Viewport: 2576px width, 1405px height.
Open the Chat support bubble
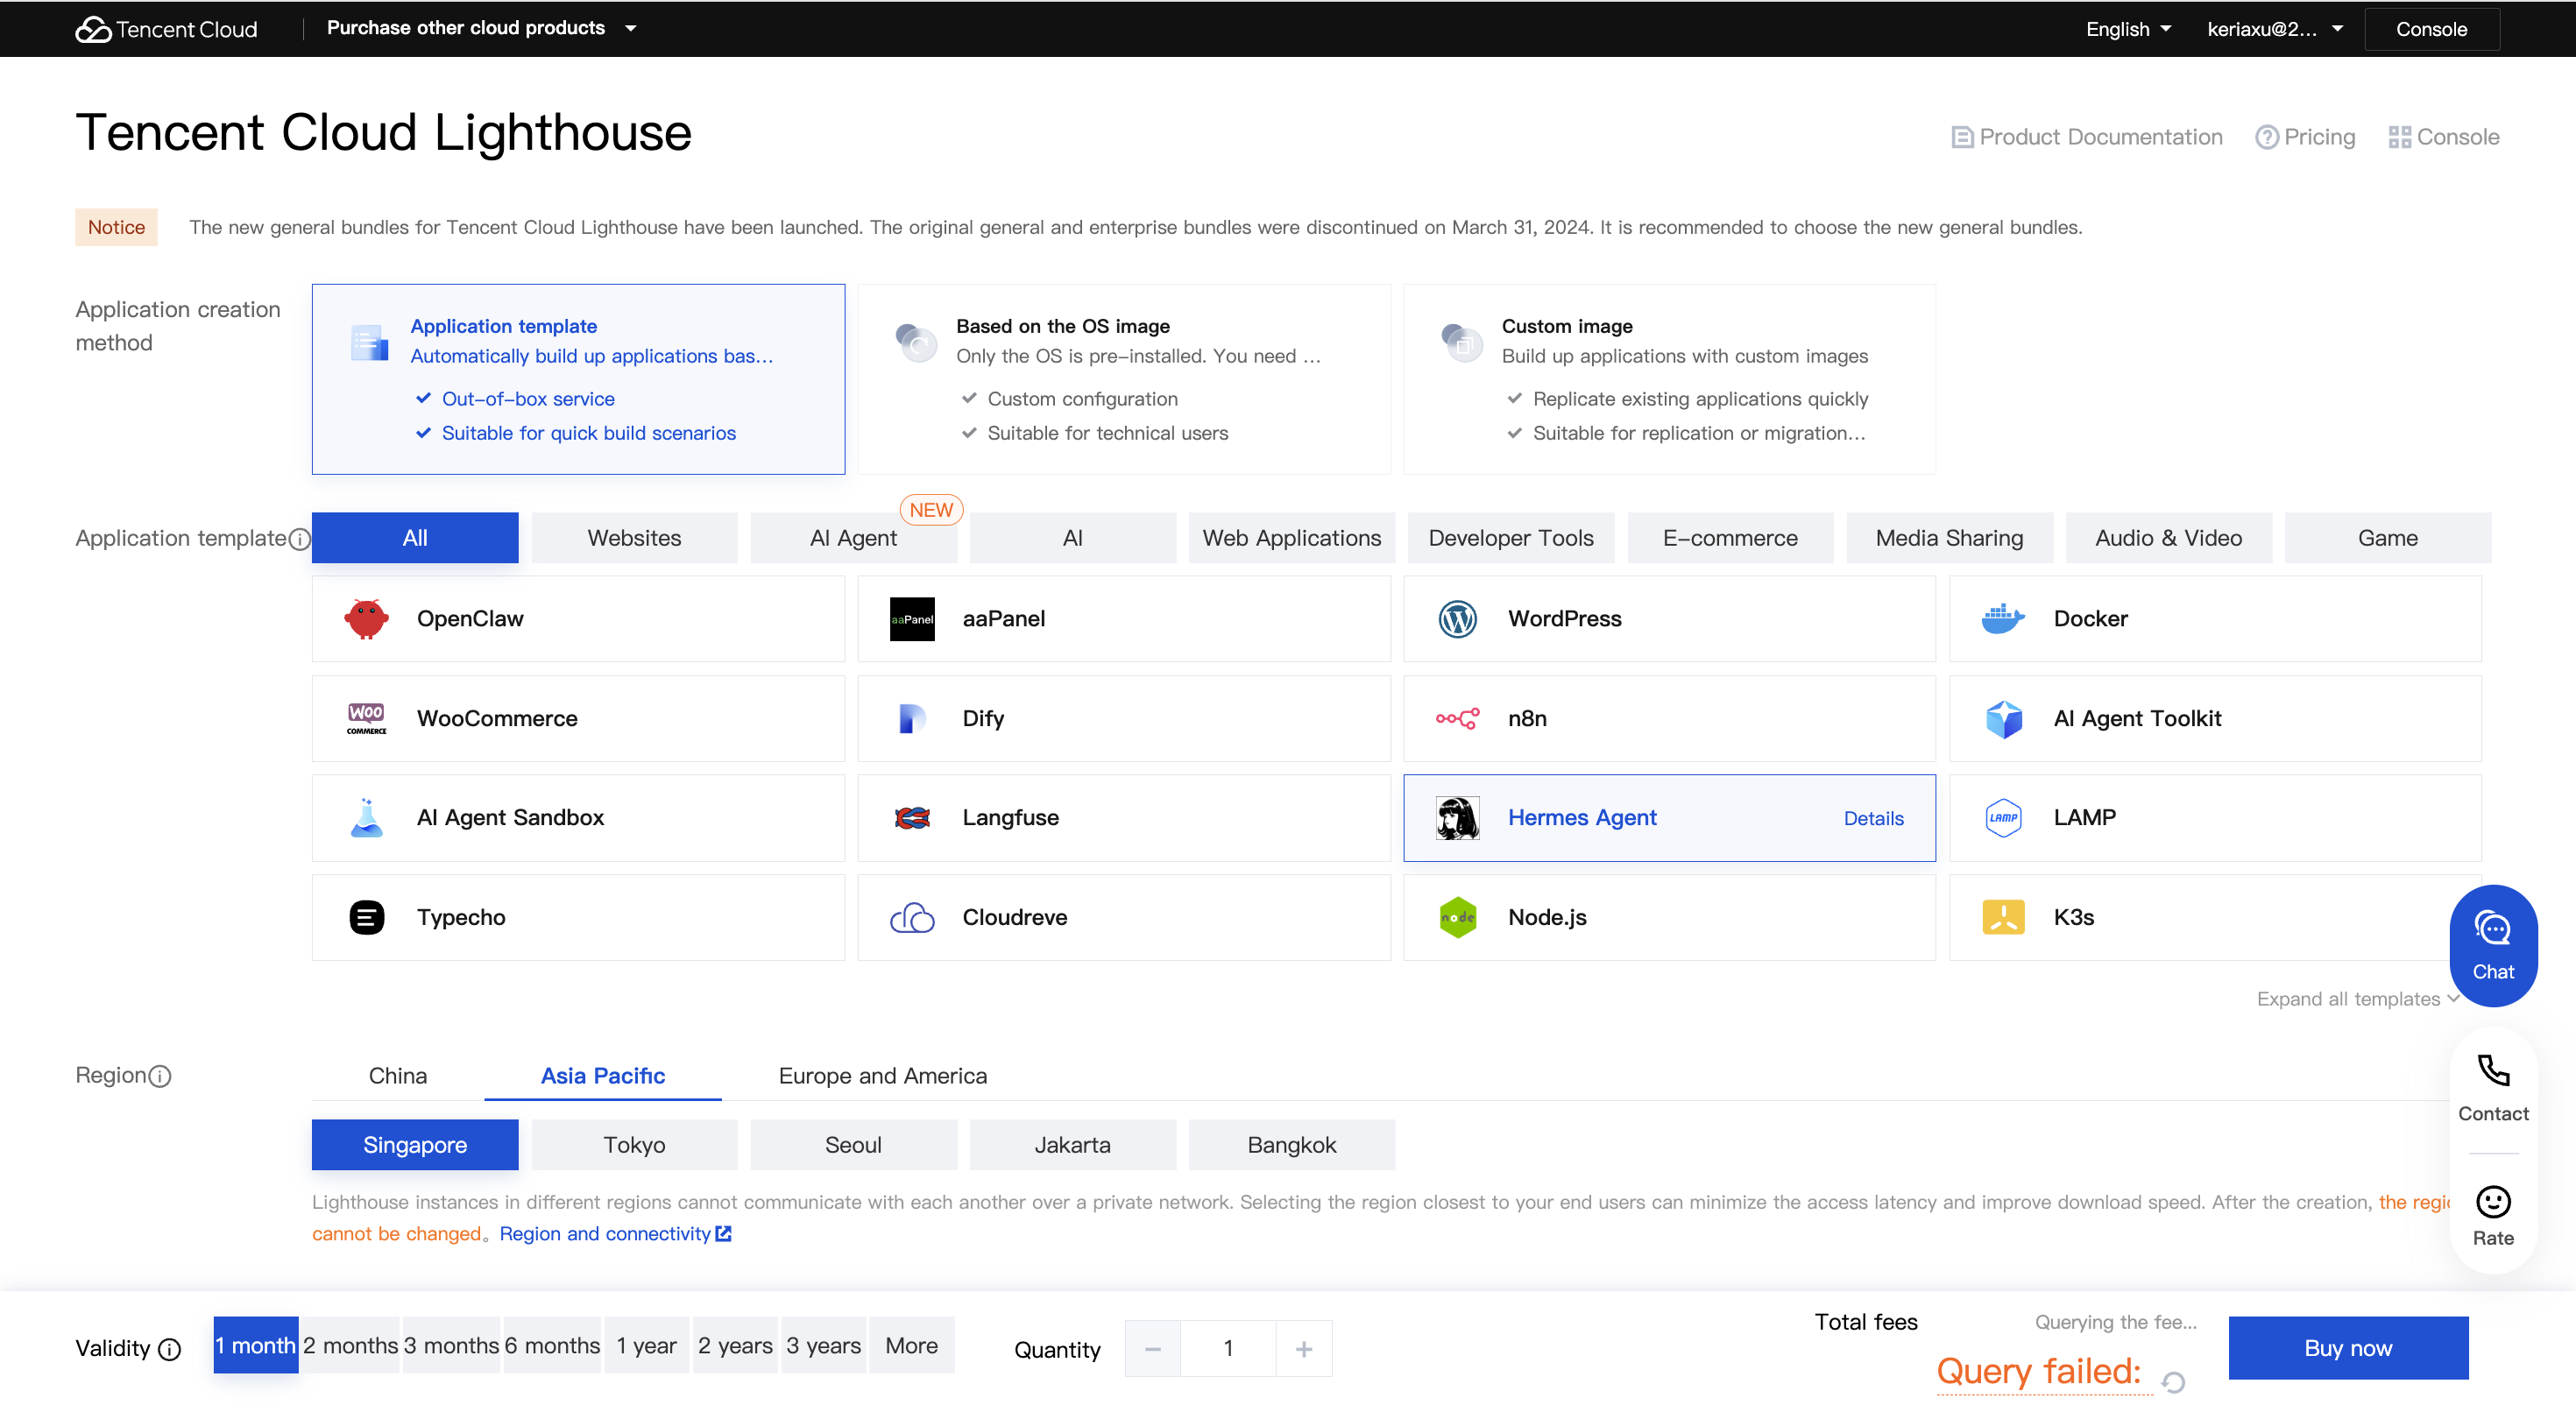tap(2492, 944)
